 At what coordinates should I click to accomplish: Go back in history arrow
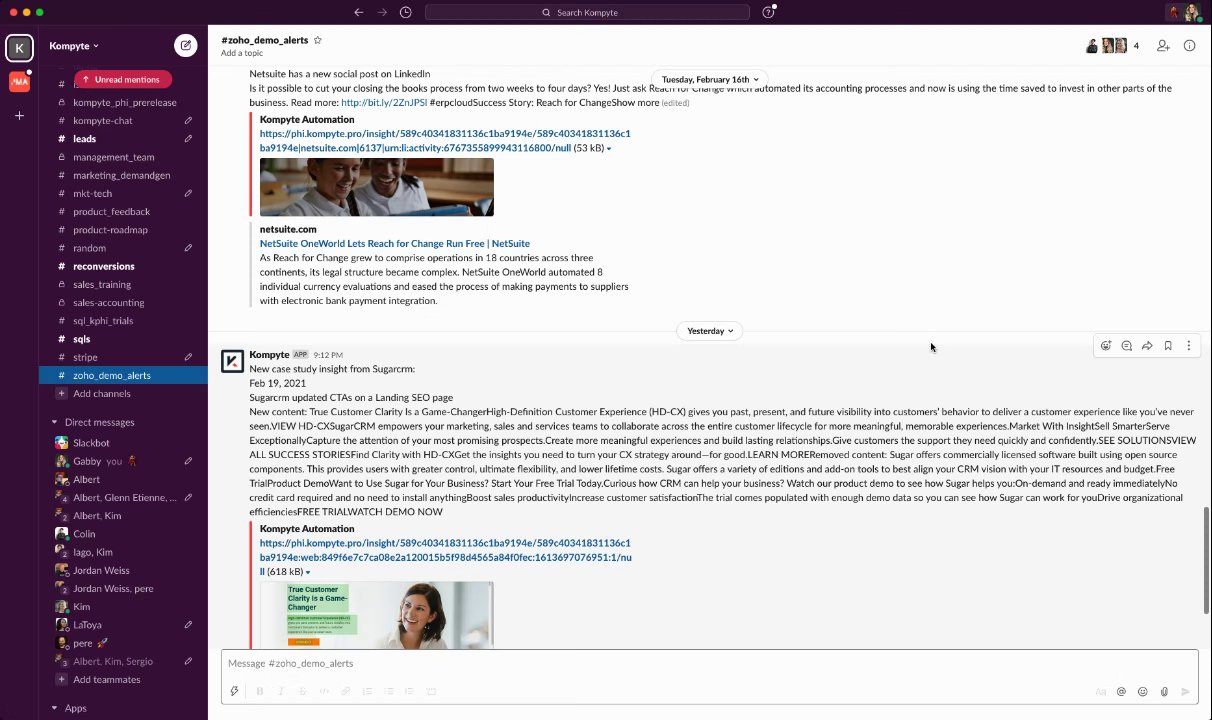tap(359, 12)
